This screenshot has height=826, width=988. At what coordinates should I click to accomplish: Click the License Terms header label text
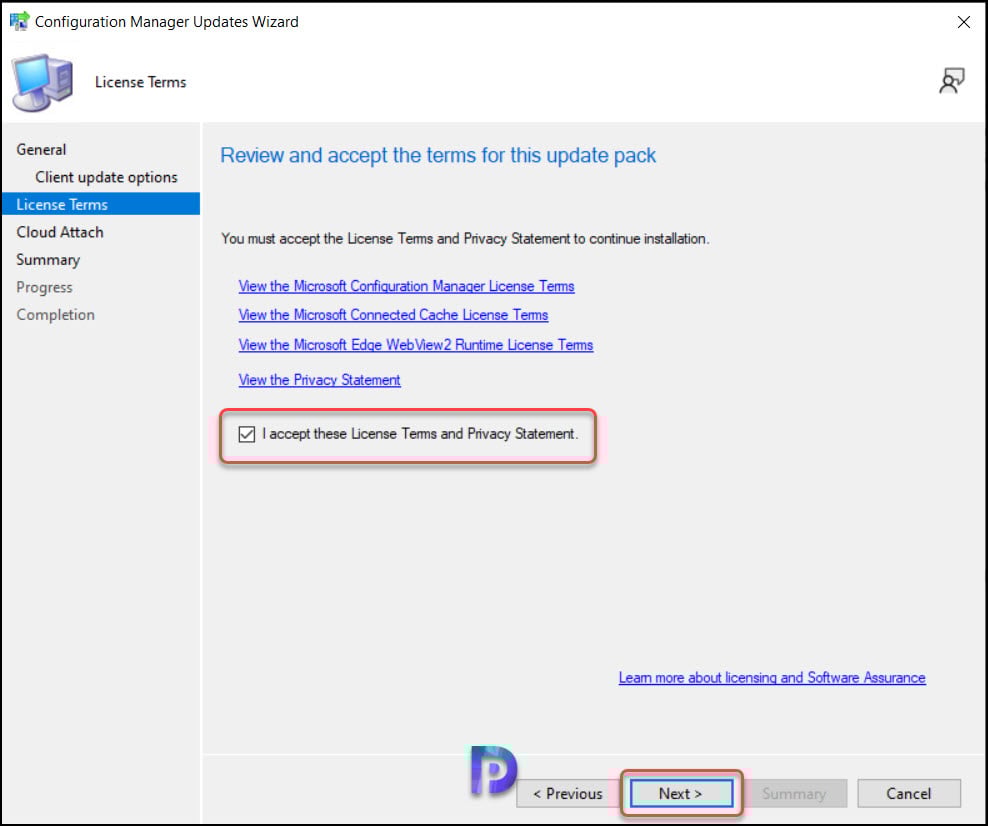point(141,82)
